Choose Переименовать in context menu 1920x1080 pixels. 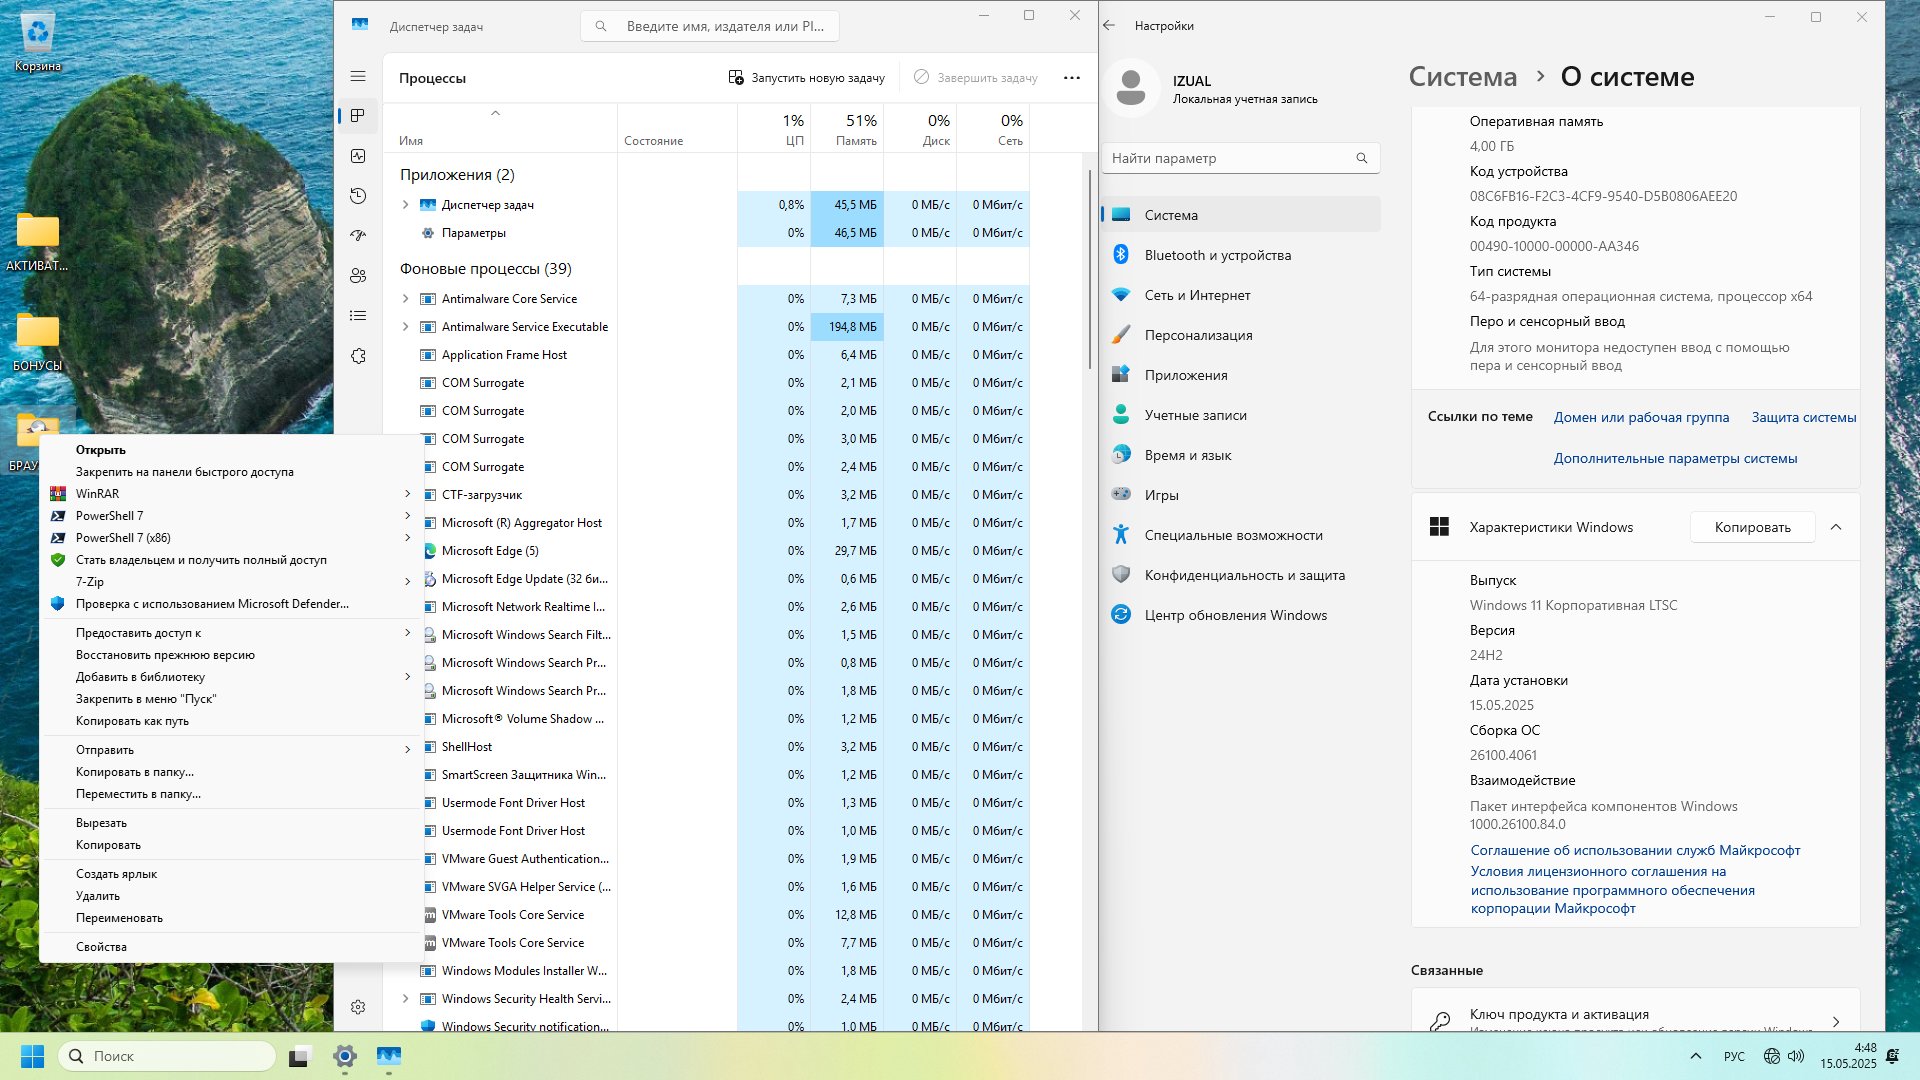pyautogui.click(x=230, y=917)
